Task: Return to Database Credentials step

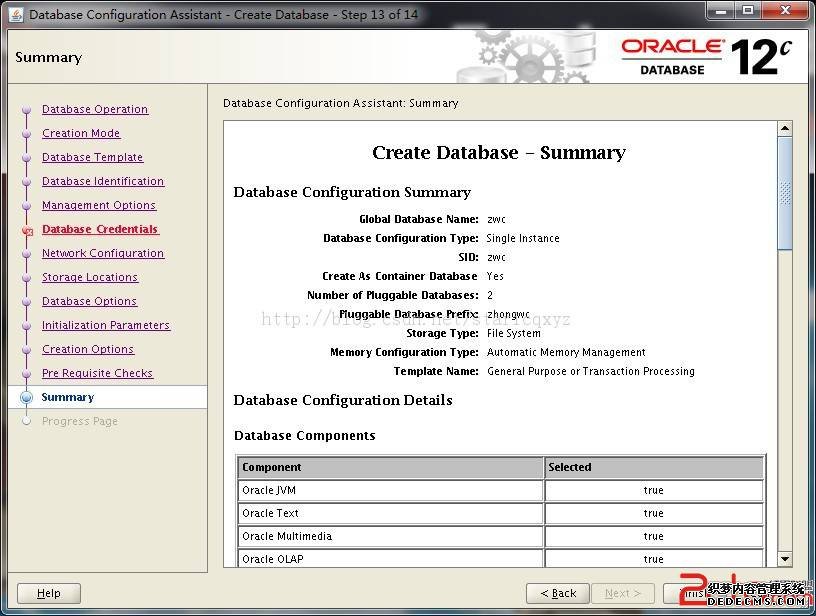Action: pyautogui.click(x=100, y=230)
